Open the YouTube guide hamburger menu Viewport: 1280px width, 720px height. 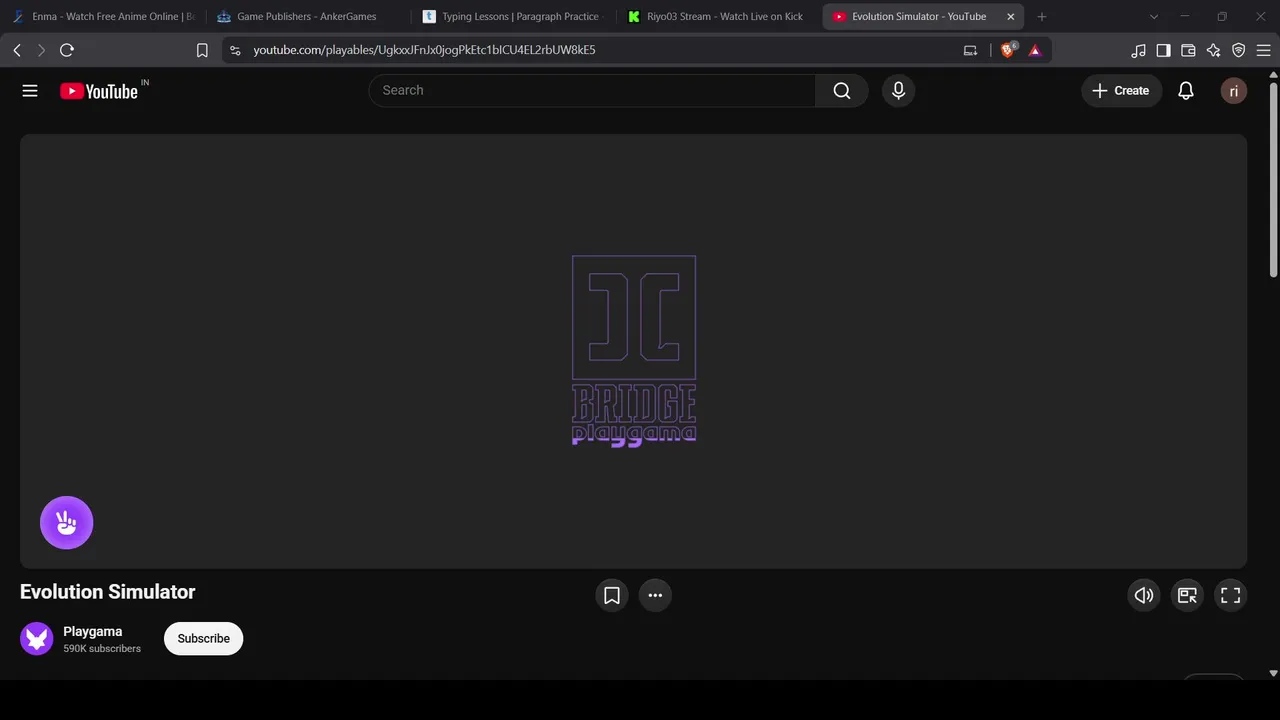tap(30, 91)
